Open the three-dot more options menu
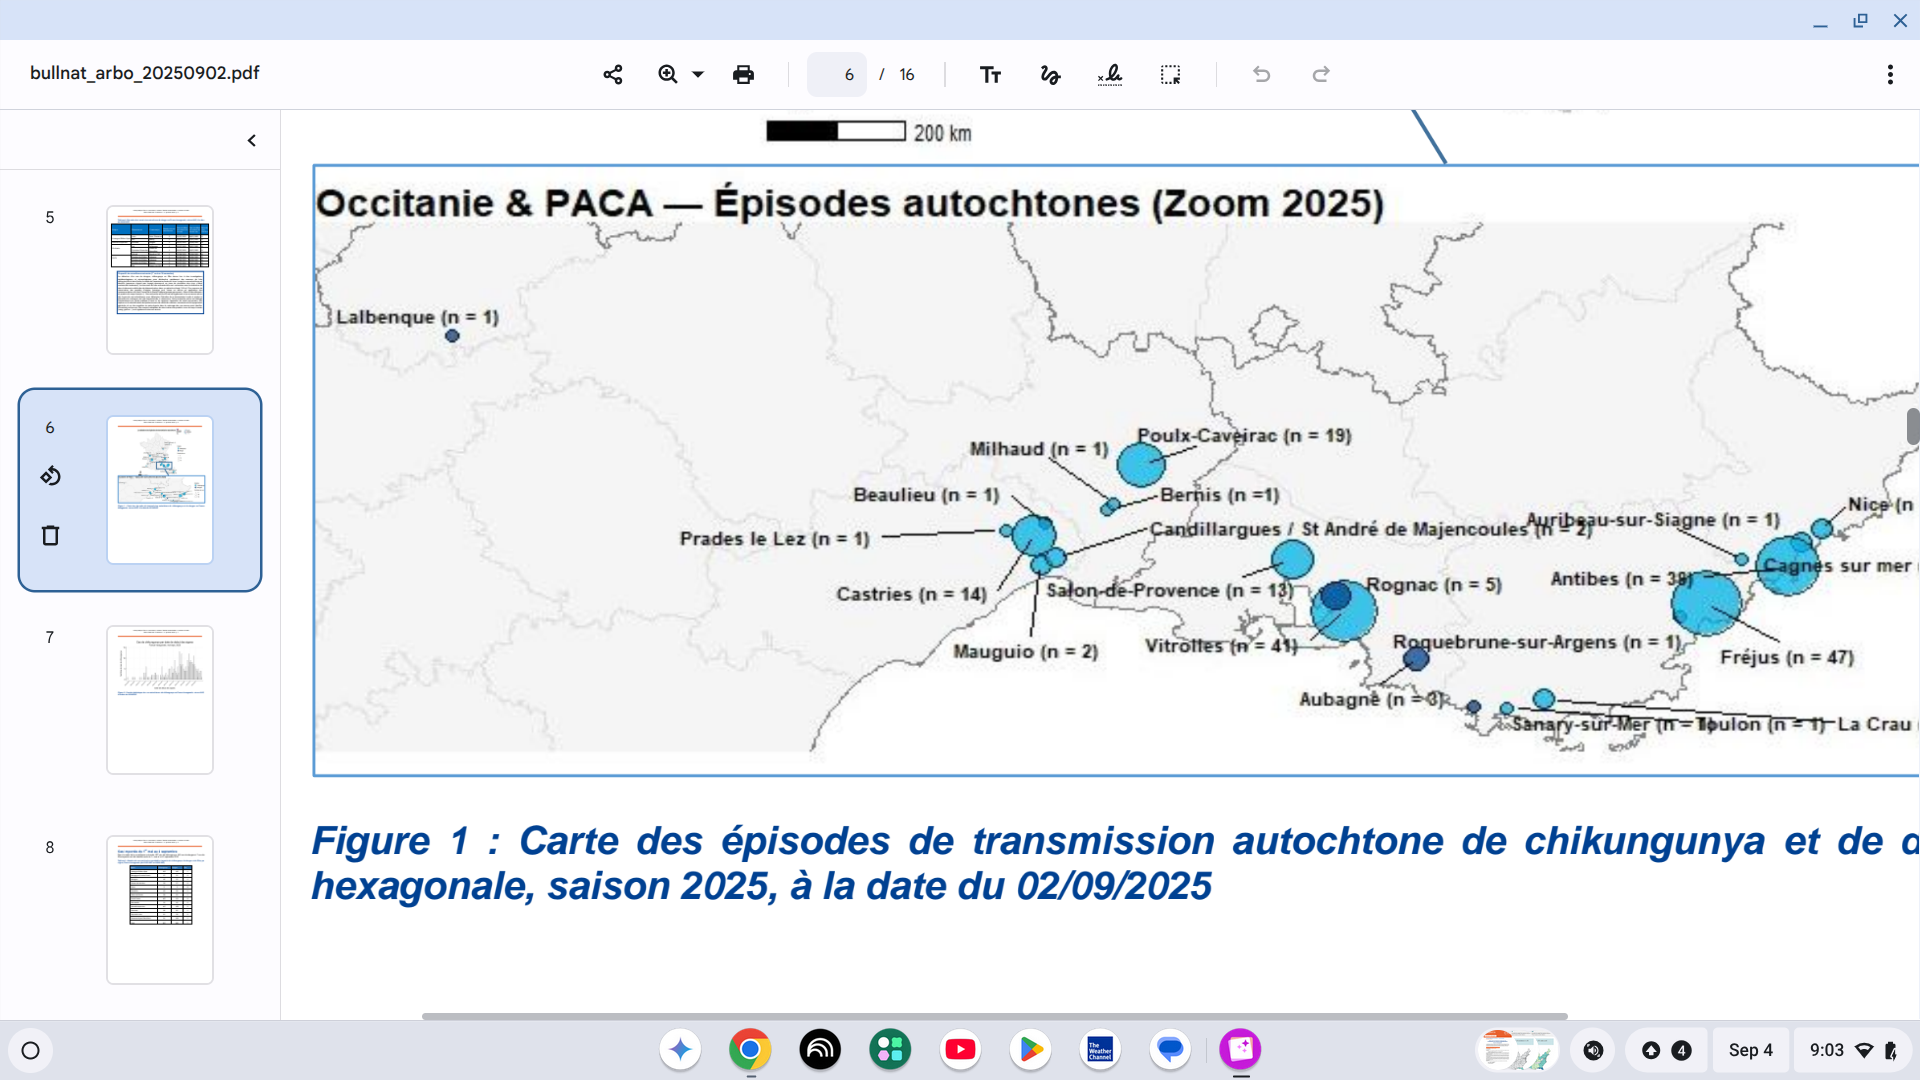Viewport: 1920px width, 1080px height. pos(1889,75)
